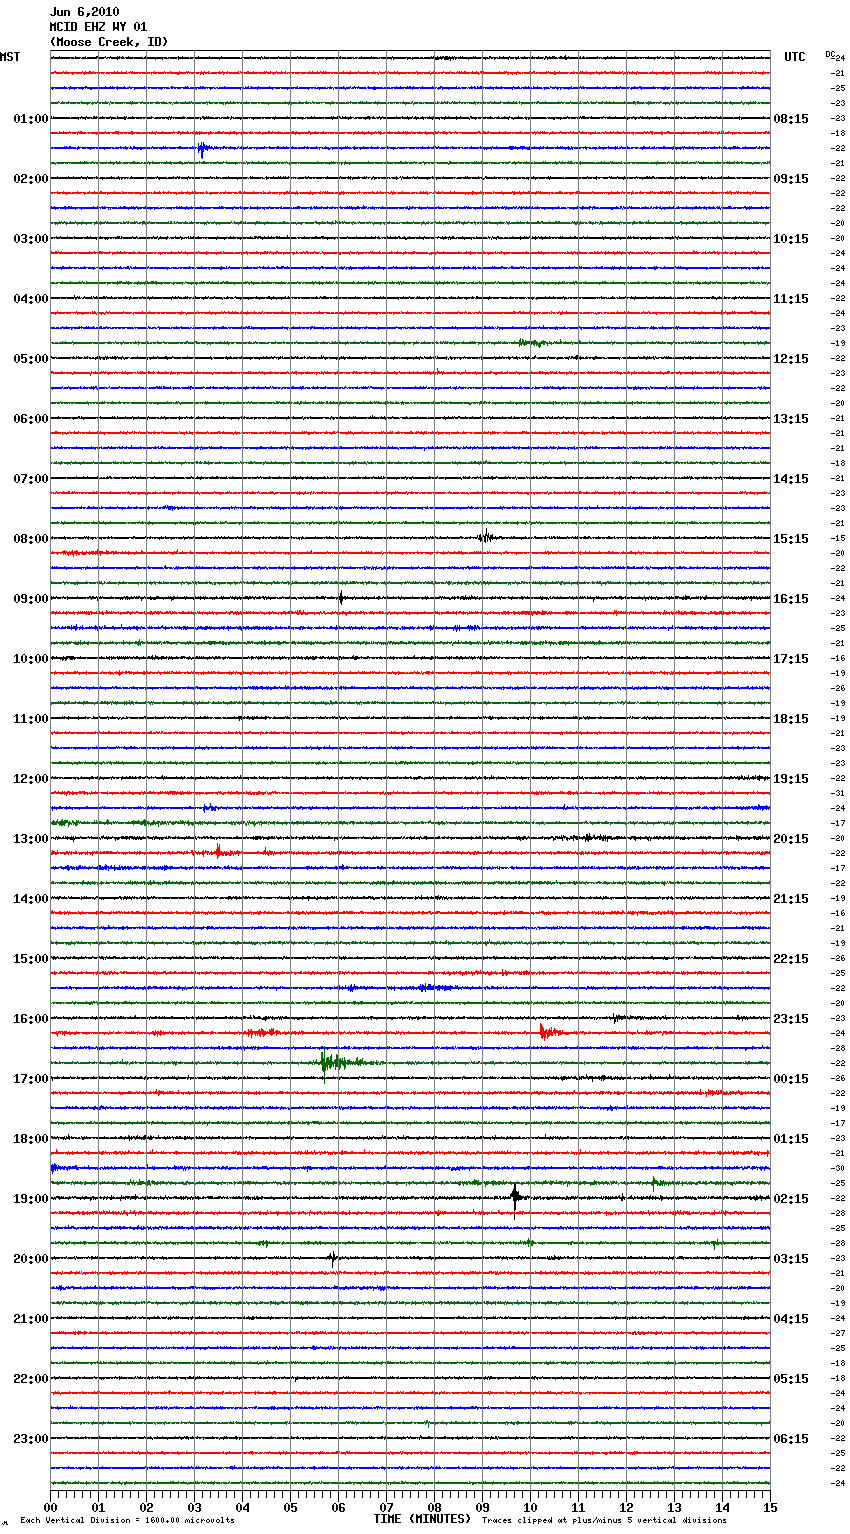Select the '19:00' MST hour label

[x=31, y=1199]
